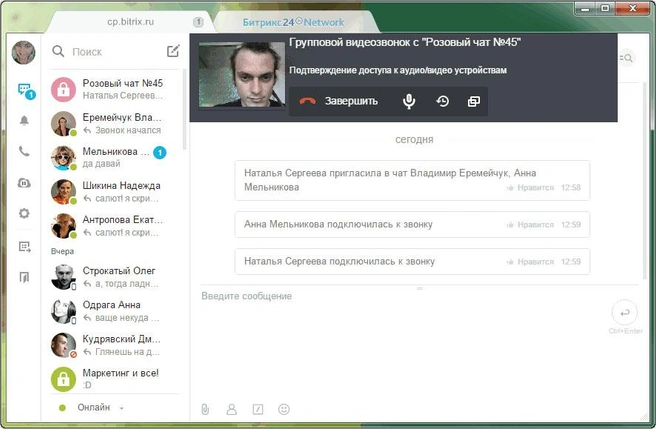
Task: Mute the microphone in call panel
Action: pyautogui.click(x=409, y=101)
